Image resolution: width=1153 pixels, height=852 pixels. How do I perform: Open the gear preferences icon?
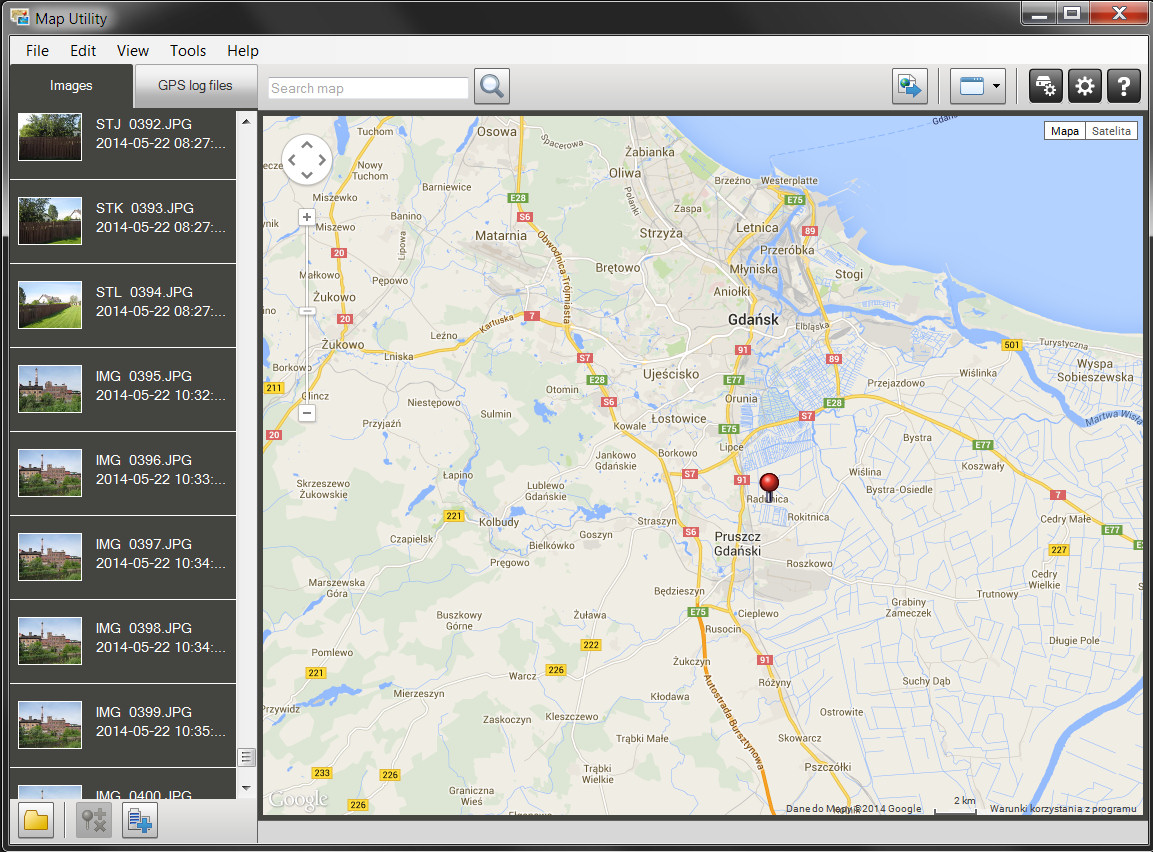click(x=1085, y=87)
